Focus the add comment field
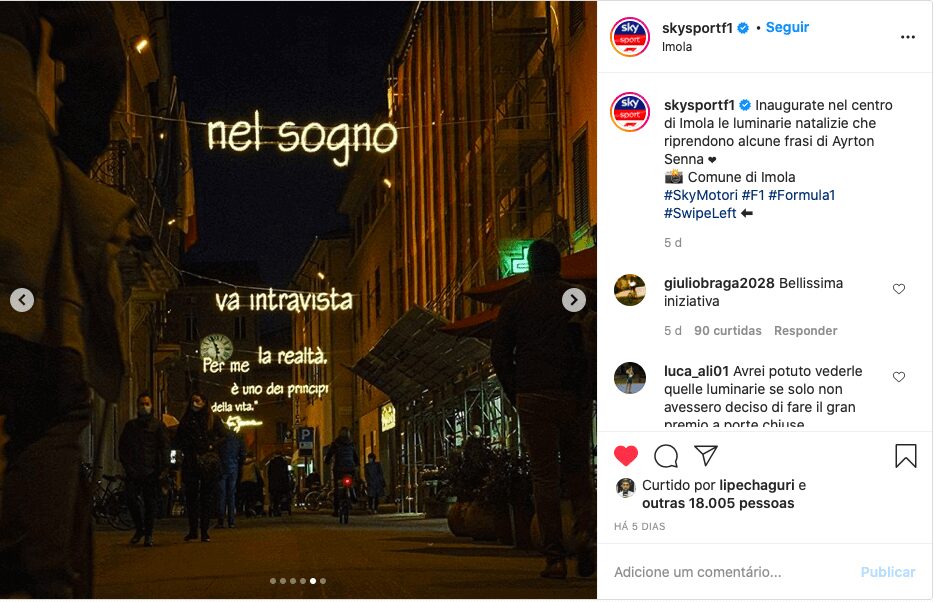Viewport: 934px width, 602px height. [x=731, y=572]
